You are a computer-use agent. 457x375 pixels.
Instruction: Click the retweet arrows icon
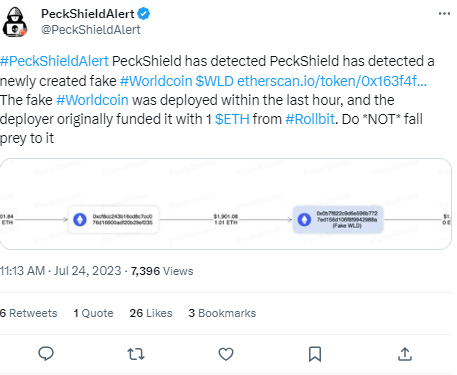tap(136, 354)
